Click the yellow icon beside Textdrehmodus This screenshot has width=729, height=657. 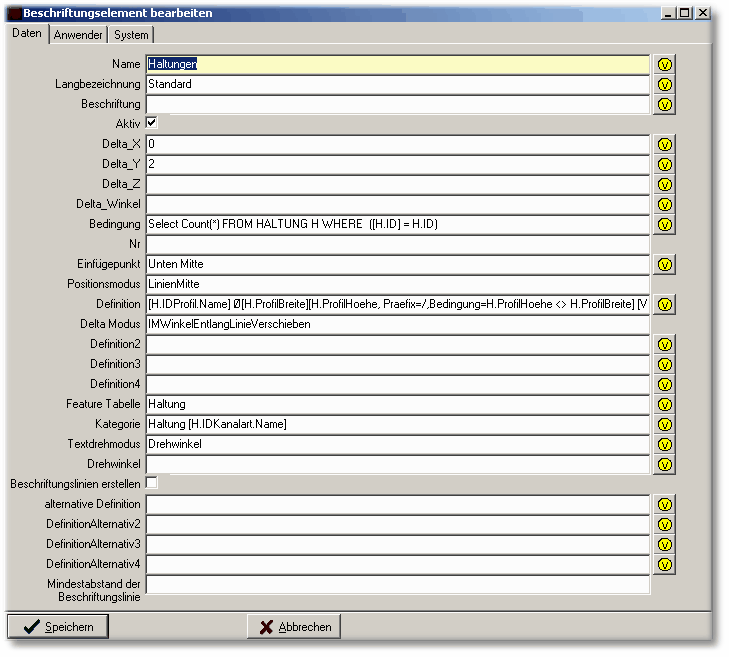point(664,444)
